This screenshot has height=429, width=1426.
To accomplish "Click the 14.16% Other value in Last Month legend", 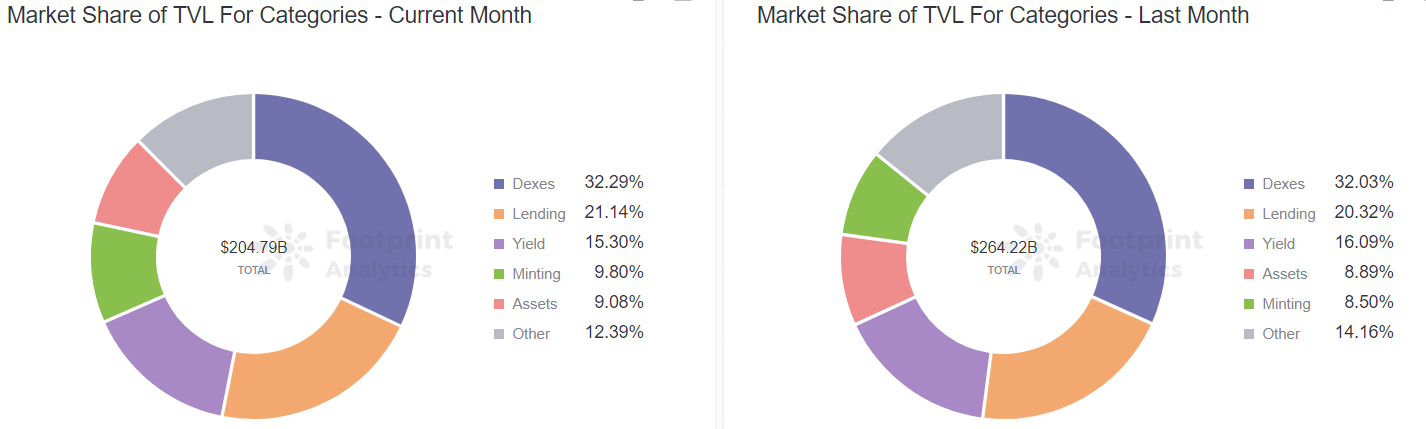I will (1363, 332).
